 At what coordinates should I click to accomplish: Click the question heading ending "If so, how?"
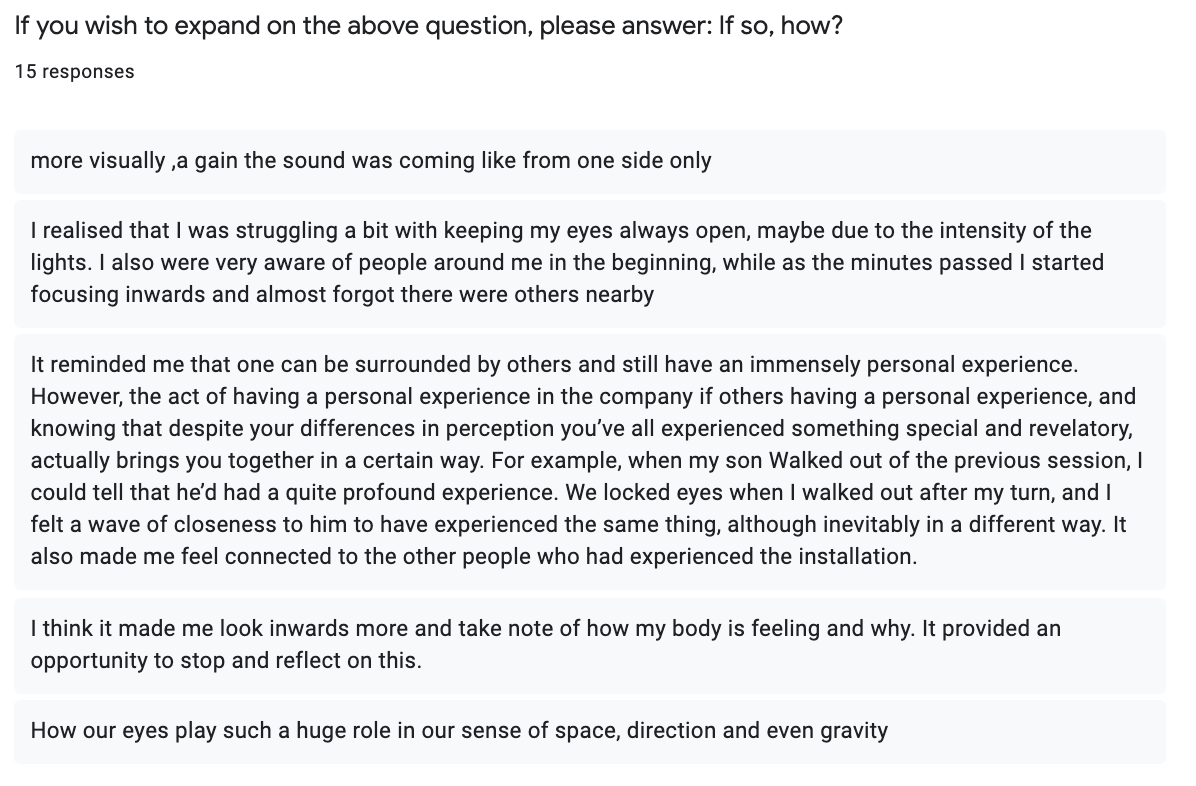tap(428, 25)
